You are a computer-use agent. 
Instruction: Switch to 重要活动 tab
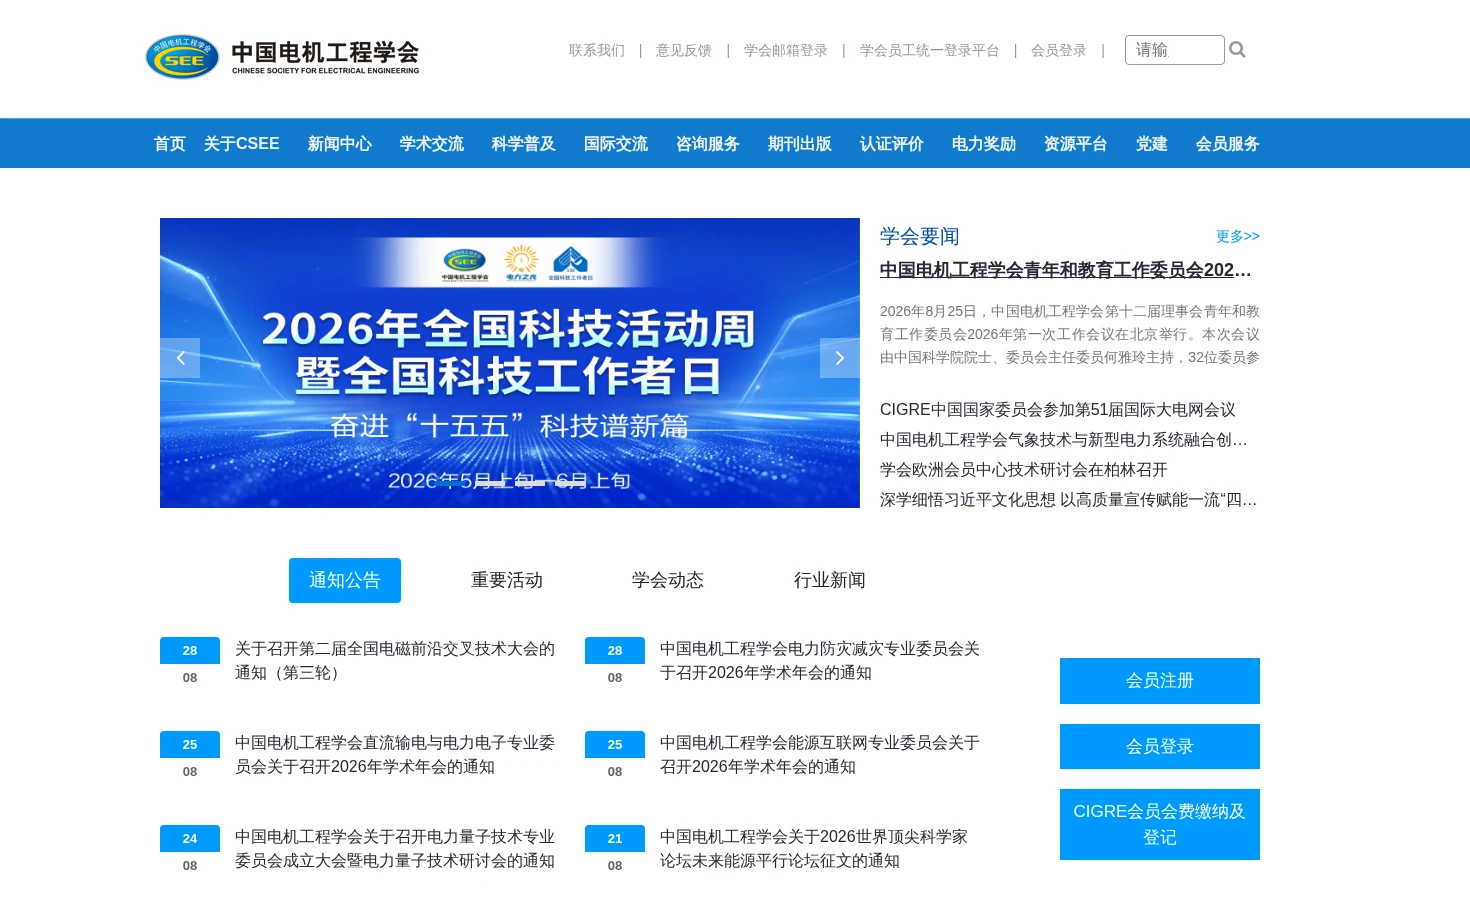507,580
